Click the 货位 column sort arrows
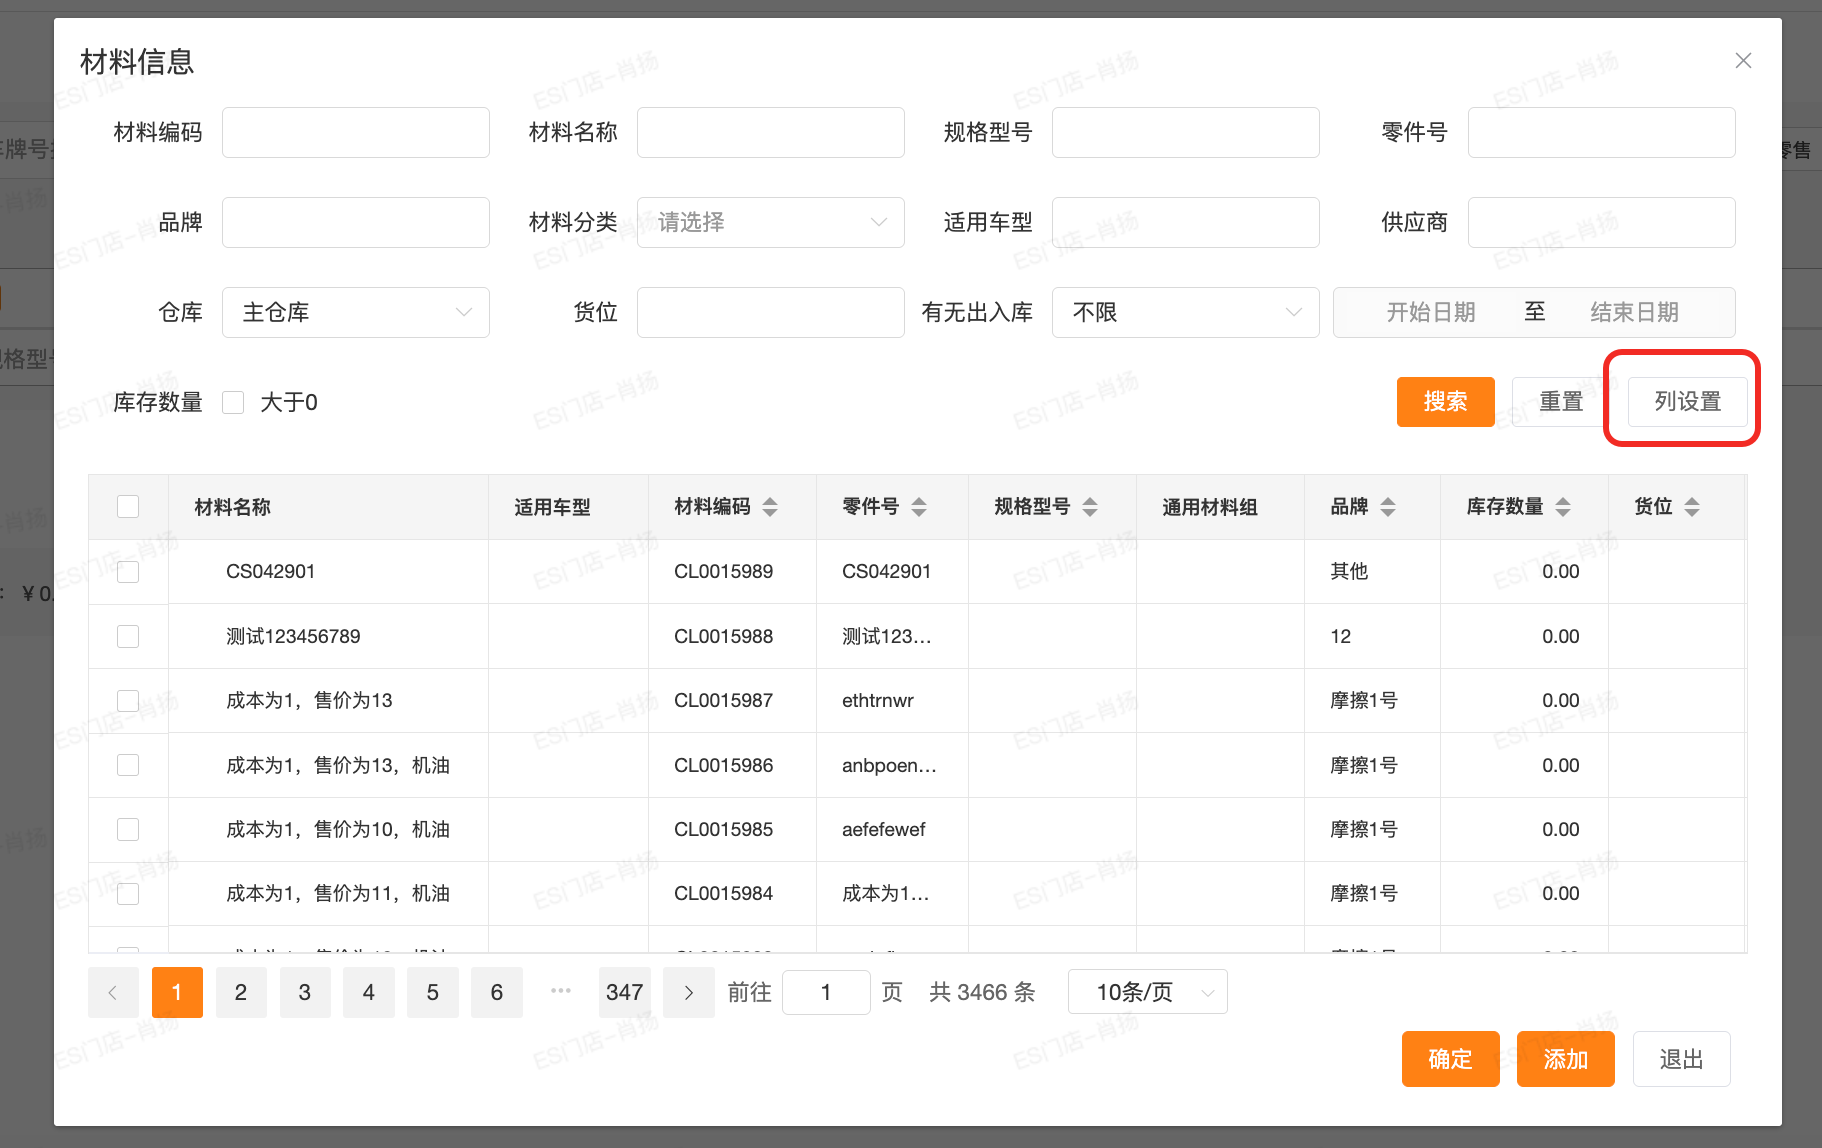 (x=1691, y=507)
